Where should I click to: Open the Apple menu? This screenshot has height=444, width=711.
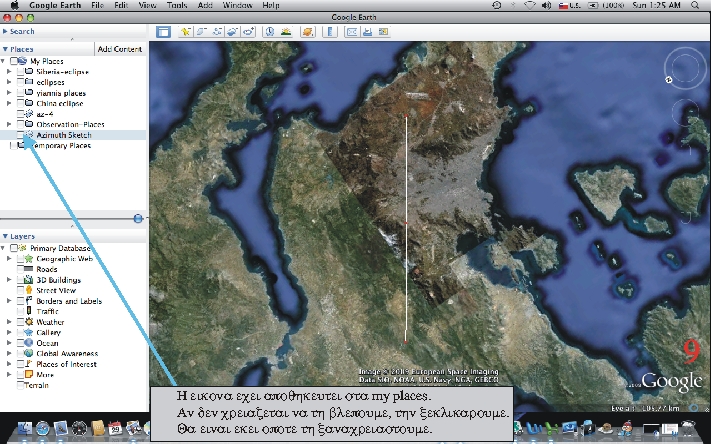click(15, 5)
